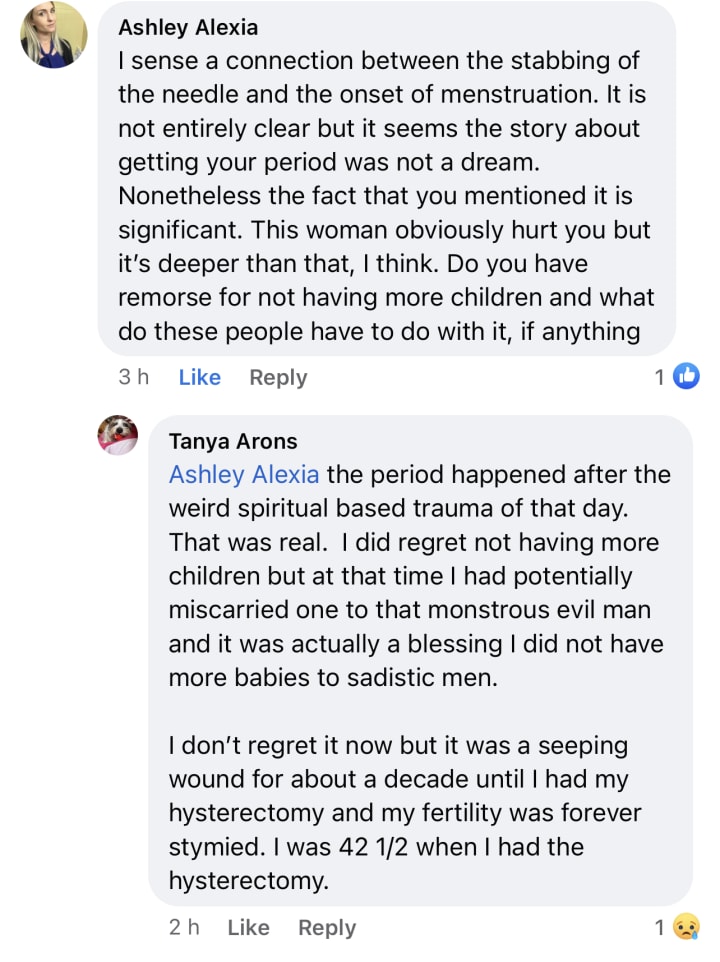Click the blue thumbs-up reaction icon
The width and height of the screenshot is (720, 962).
point(686,376)
